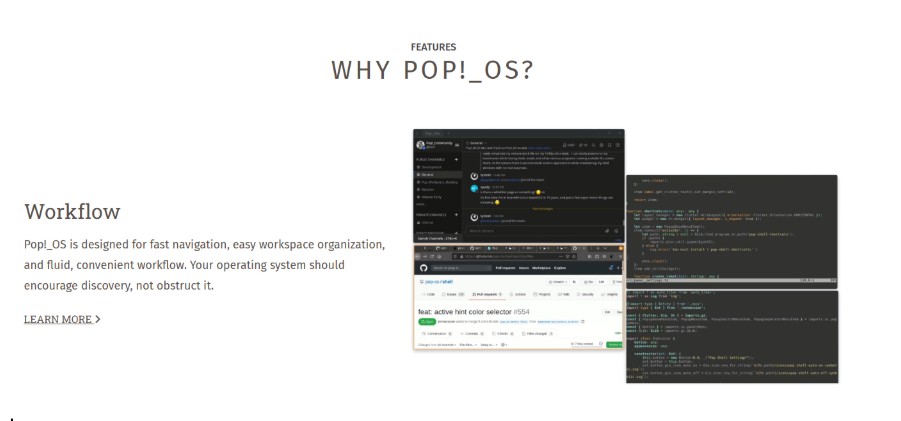Click the plus icon next to PRIVATE CHANNELS

[457, 214]
